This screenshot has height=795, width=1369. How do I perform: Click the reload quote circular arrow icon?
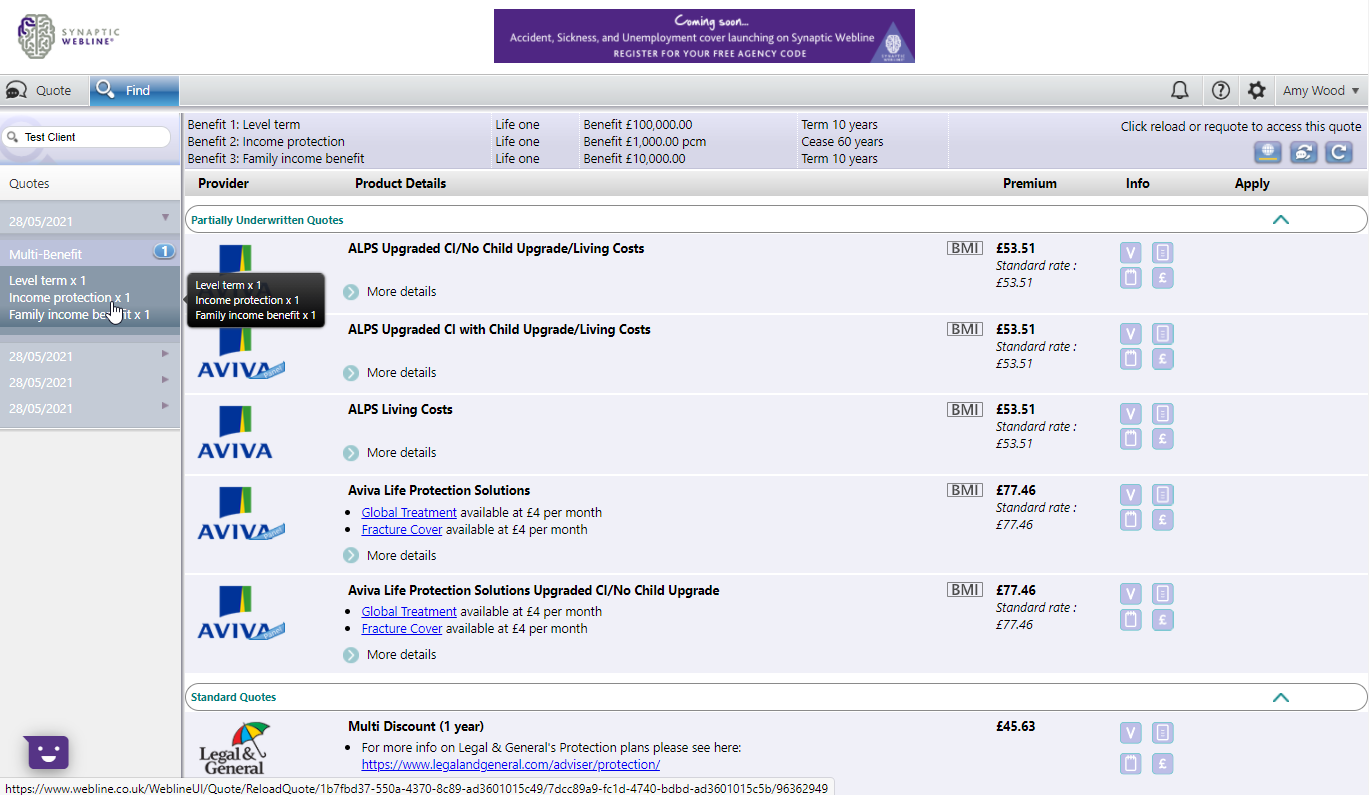click(1339, 152)
